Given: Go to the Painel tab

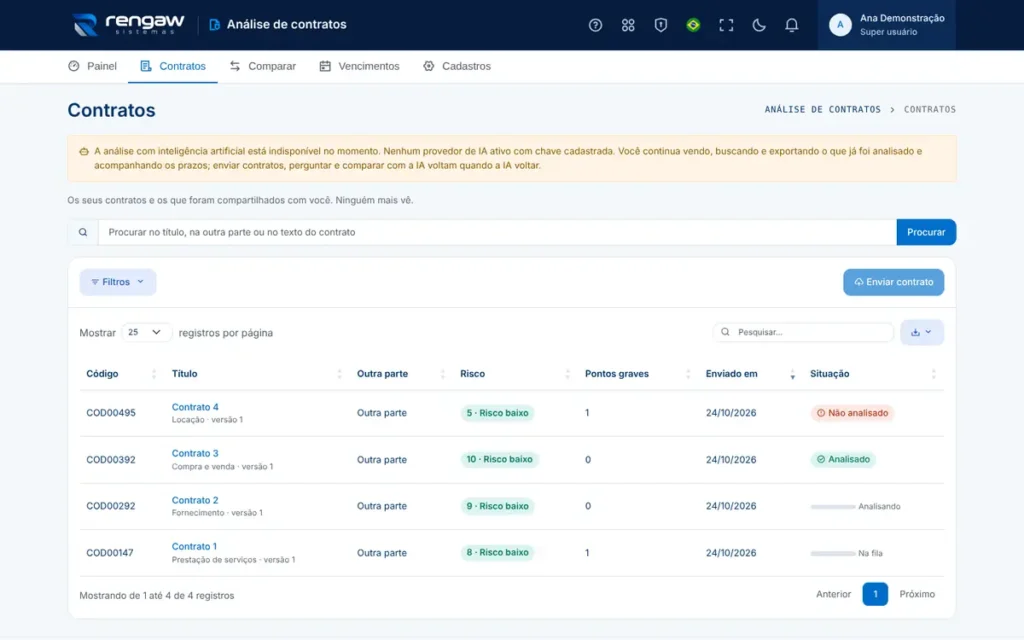Looking at the screenshot, I should point(92,66).
